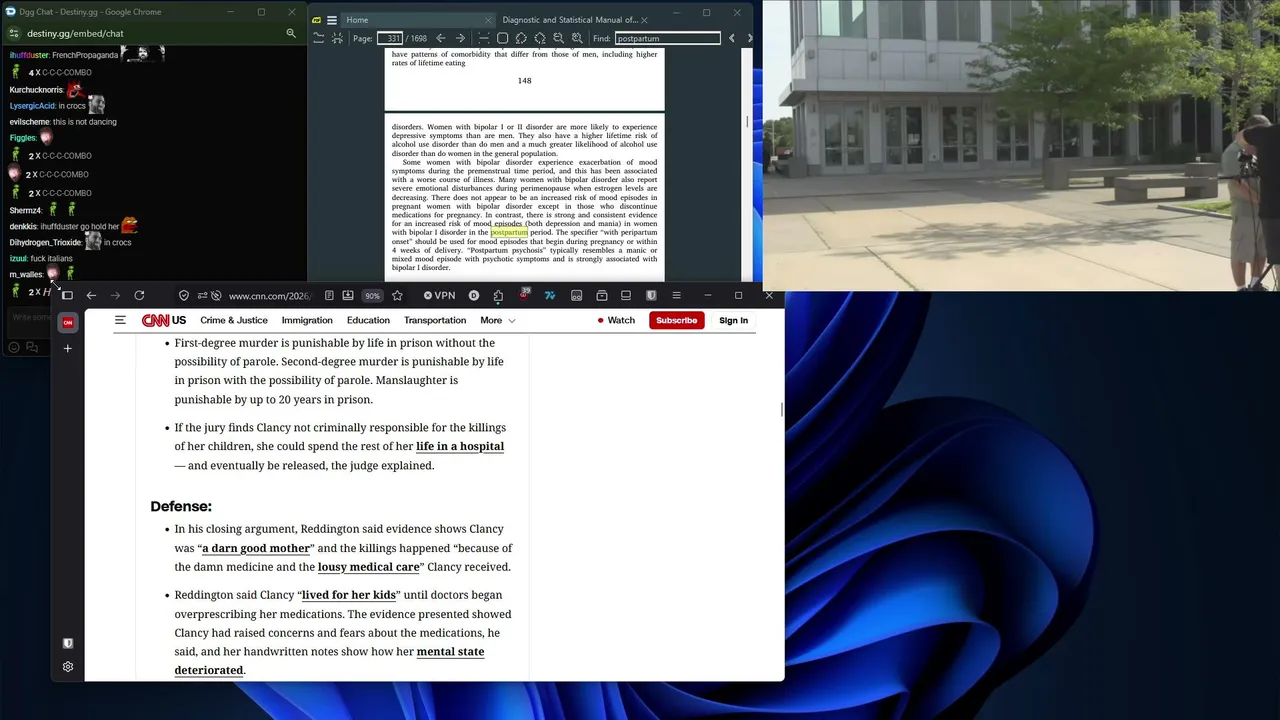Image resolution: width=1280 pixels, height=720 pixels.
Task: Zoom in on the PDF document
Action: pyautogui.click(x=577, y=38)
